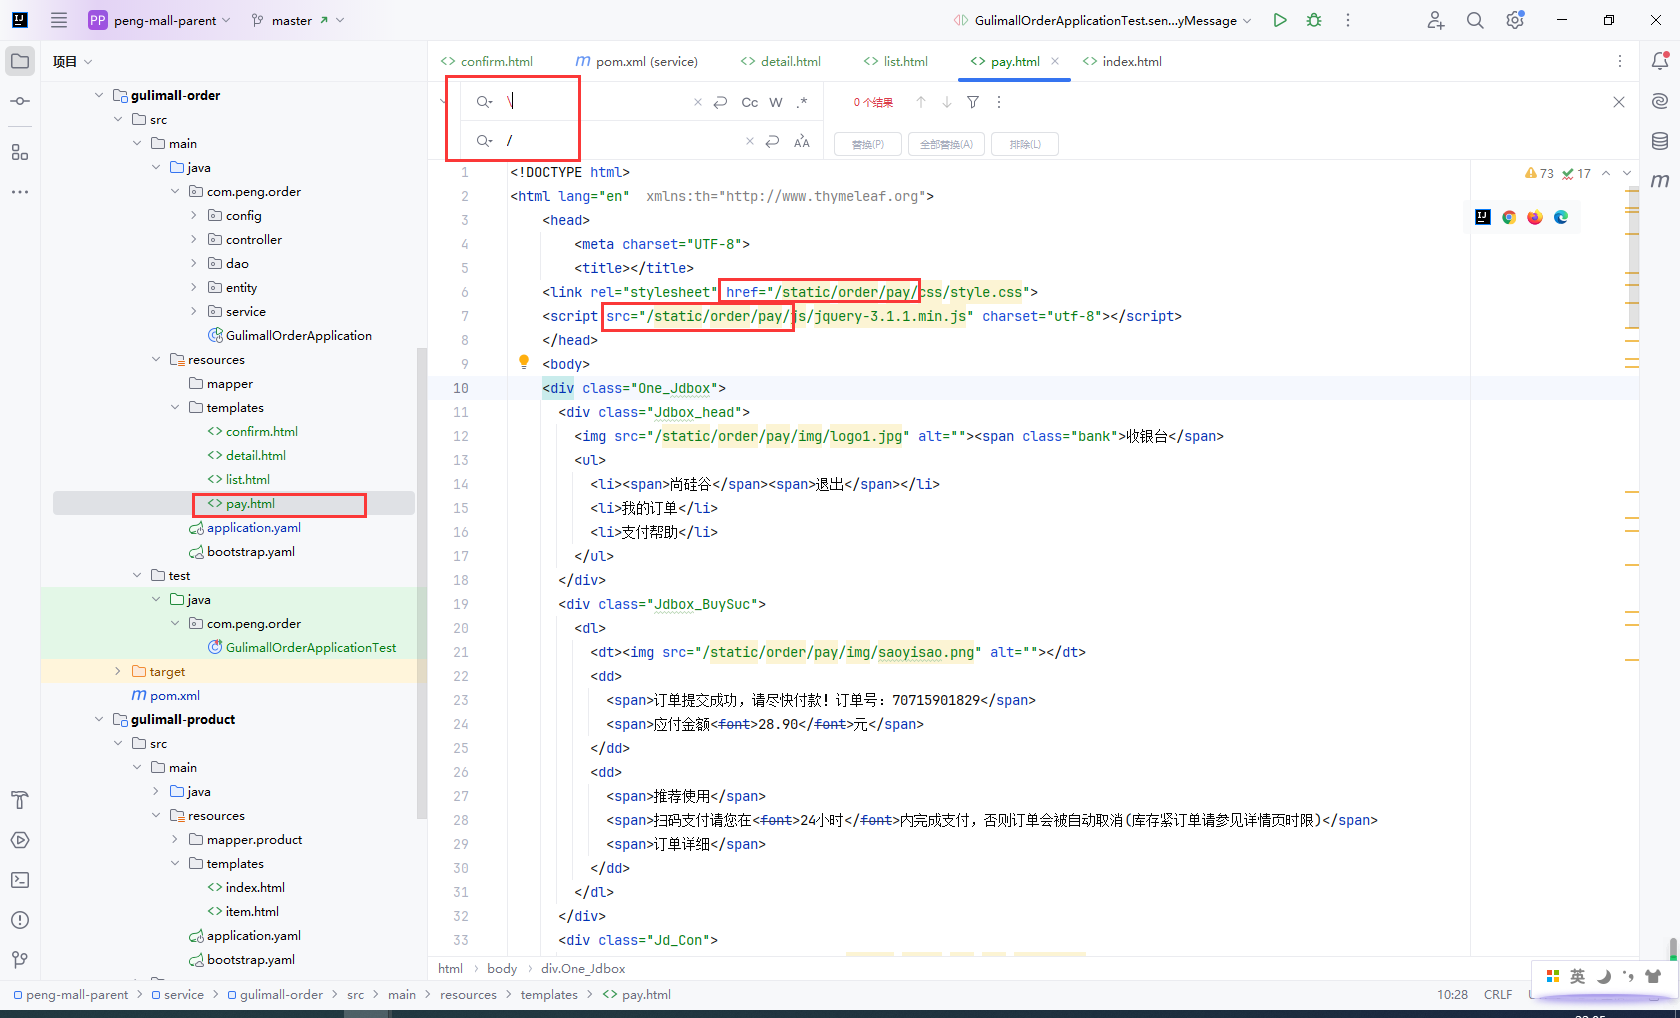Expand the controller package
Viewport: 1680px width, 1018px height.
pyautogui.click(x=193, y=239)
